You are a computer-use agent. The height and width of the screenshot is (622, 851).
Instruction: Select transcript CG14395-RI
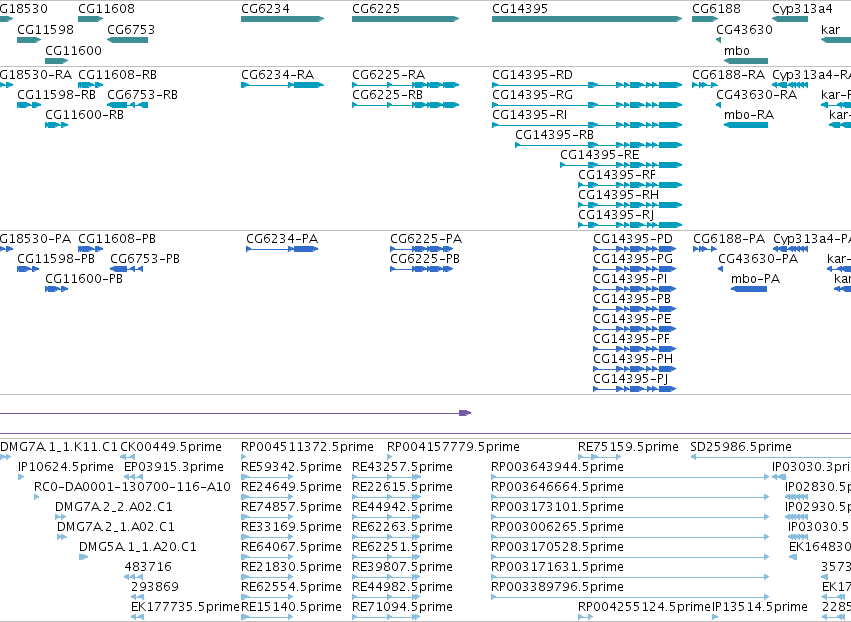pos(529,115)
